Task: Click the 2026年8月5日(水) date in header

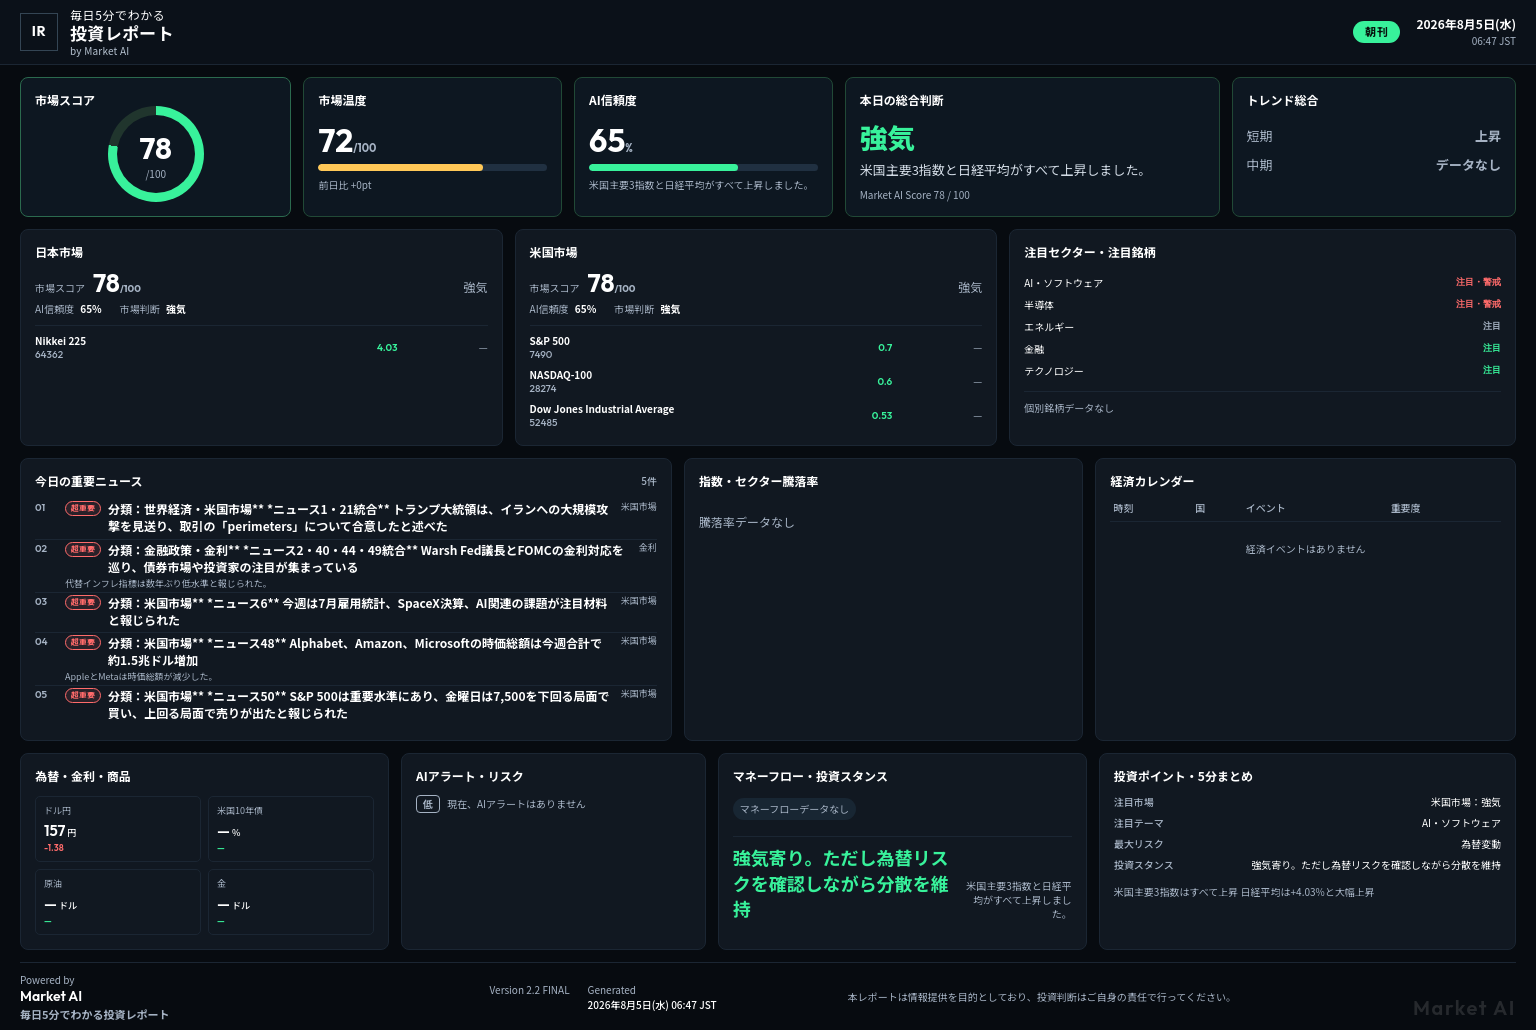Action: (1466, 25)
